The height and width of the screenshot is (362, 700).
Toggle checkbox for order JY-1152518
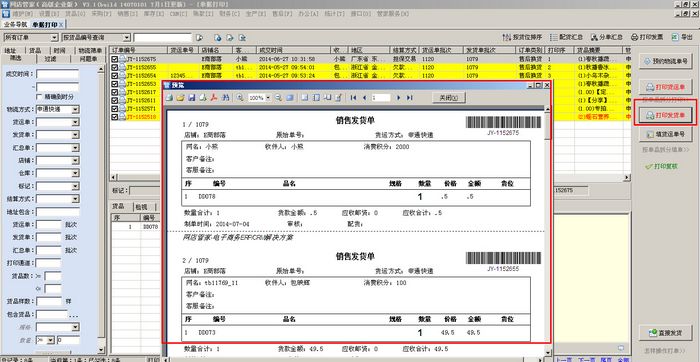pyautogui.click(x=115, y=117)
